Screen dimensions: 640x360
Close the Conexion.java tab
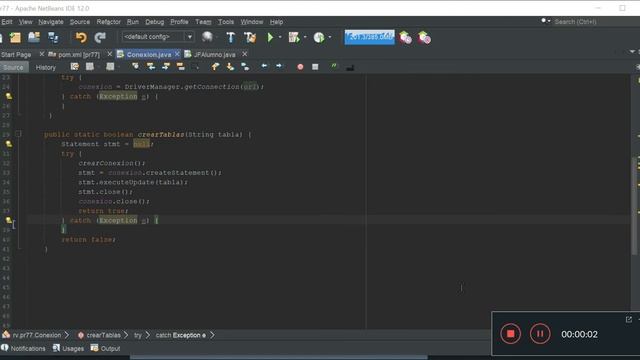177,54
